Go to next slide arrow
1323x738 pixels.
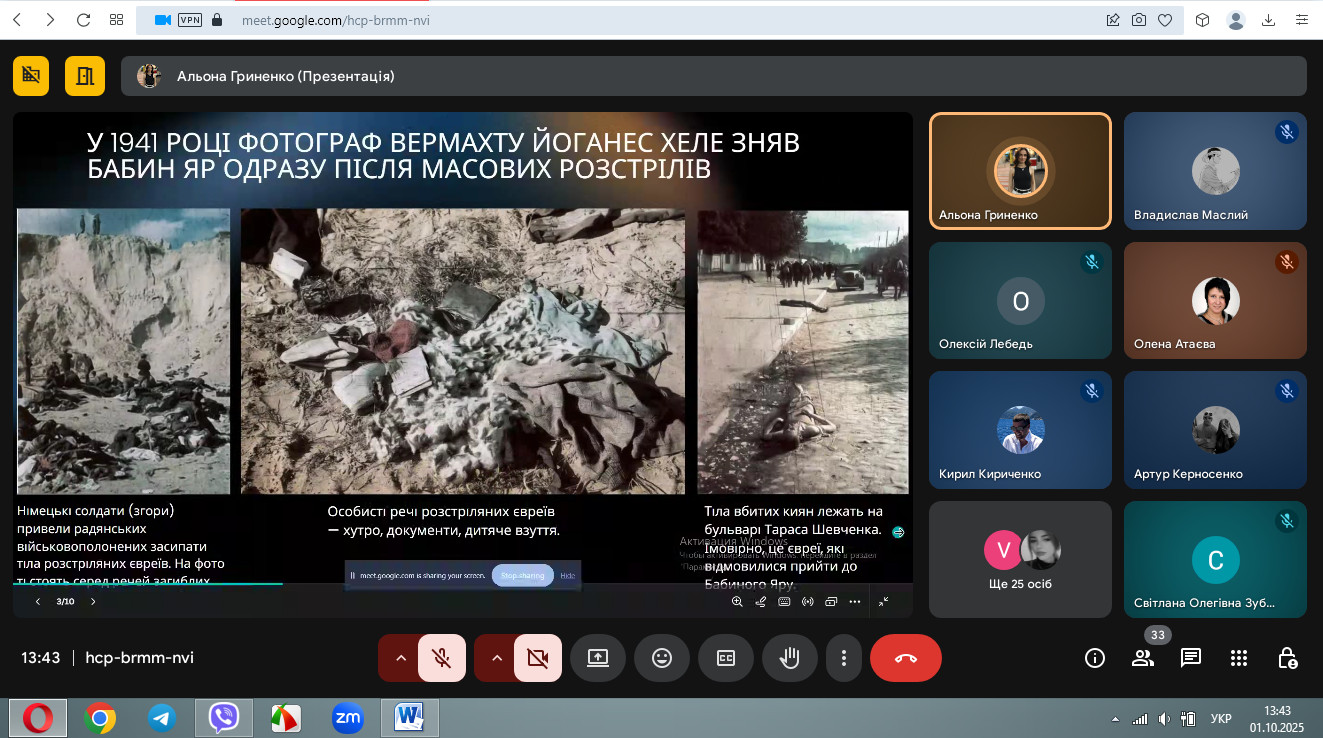93,602
